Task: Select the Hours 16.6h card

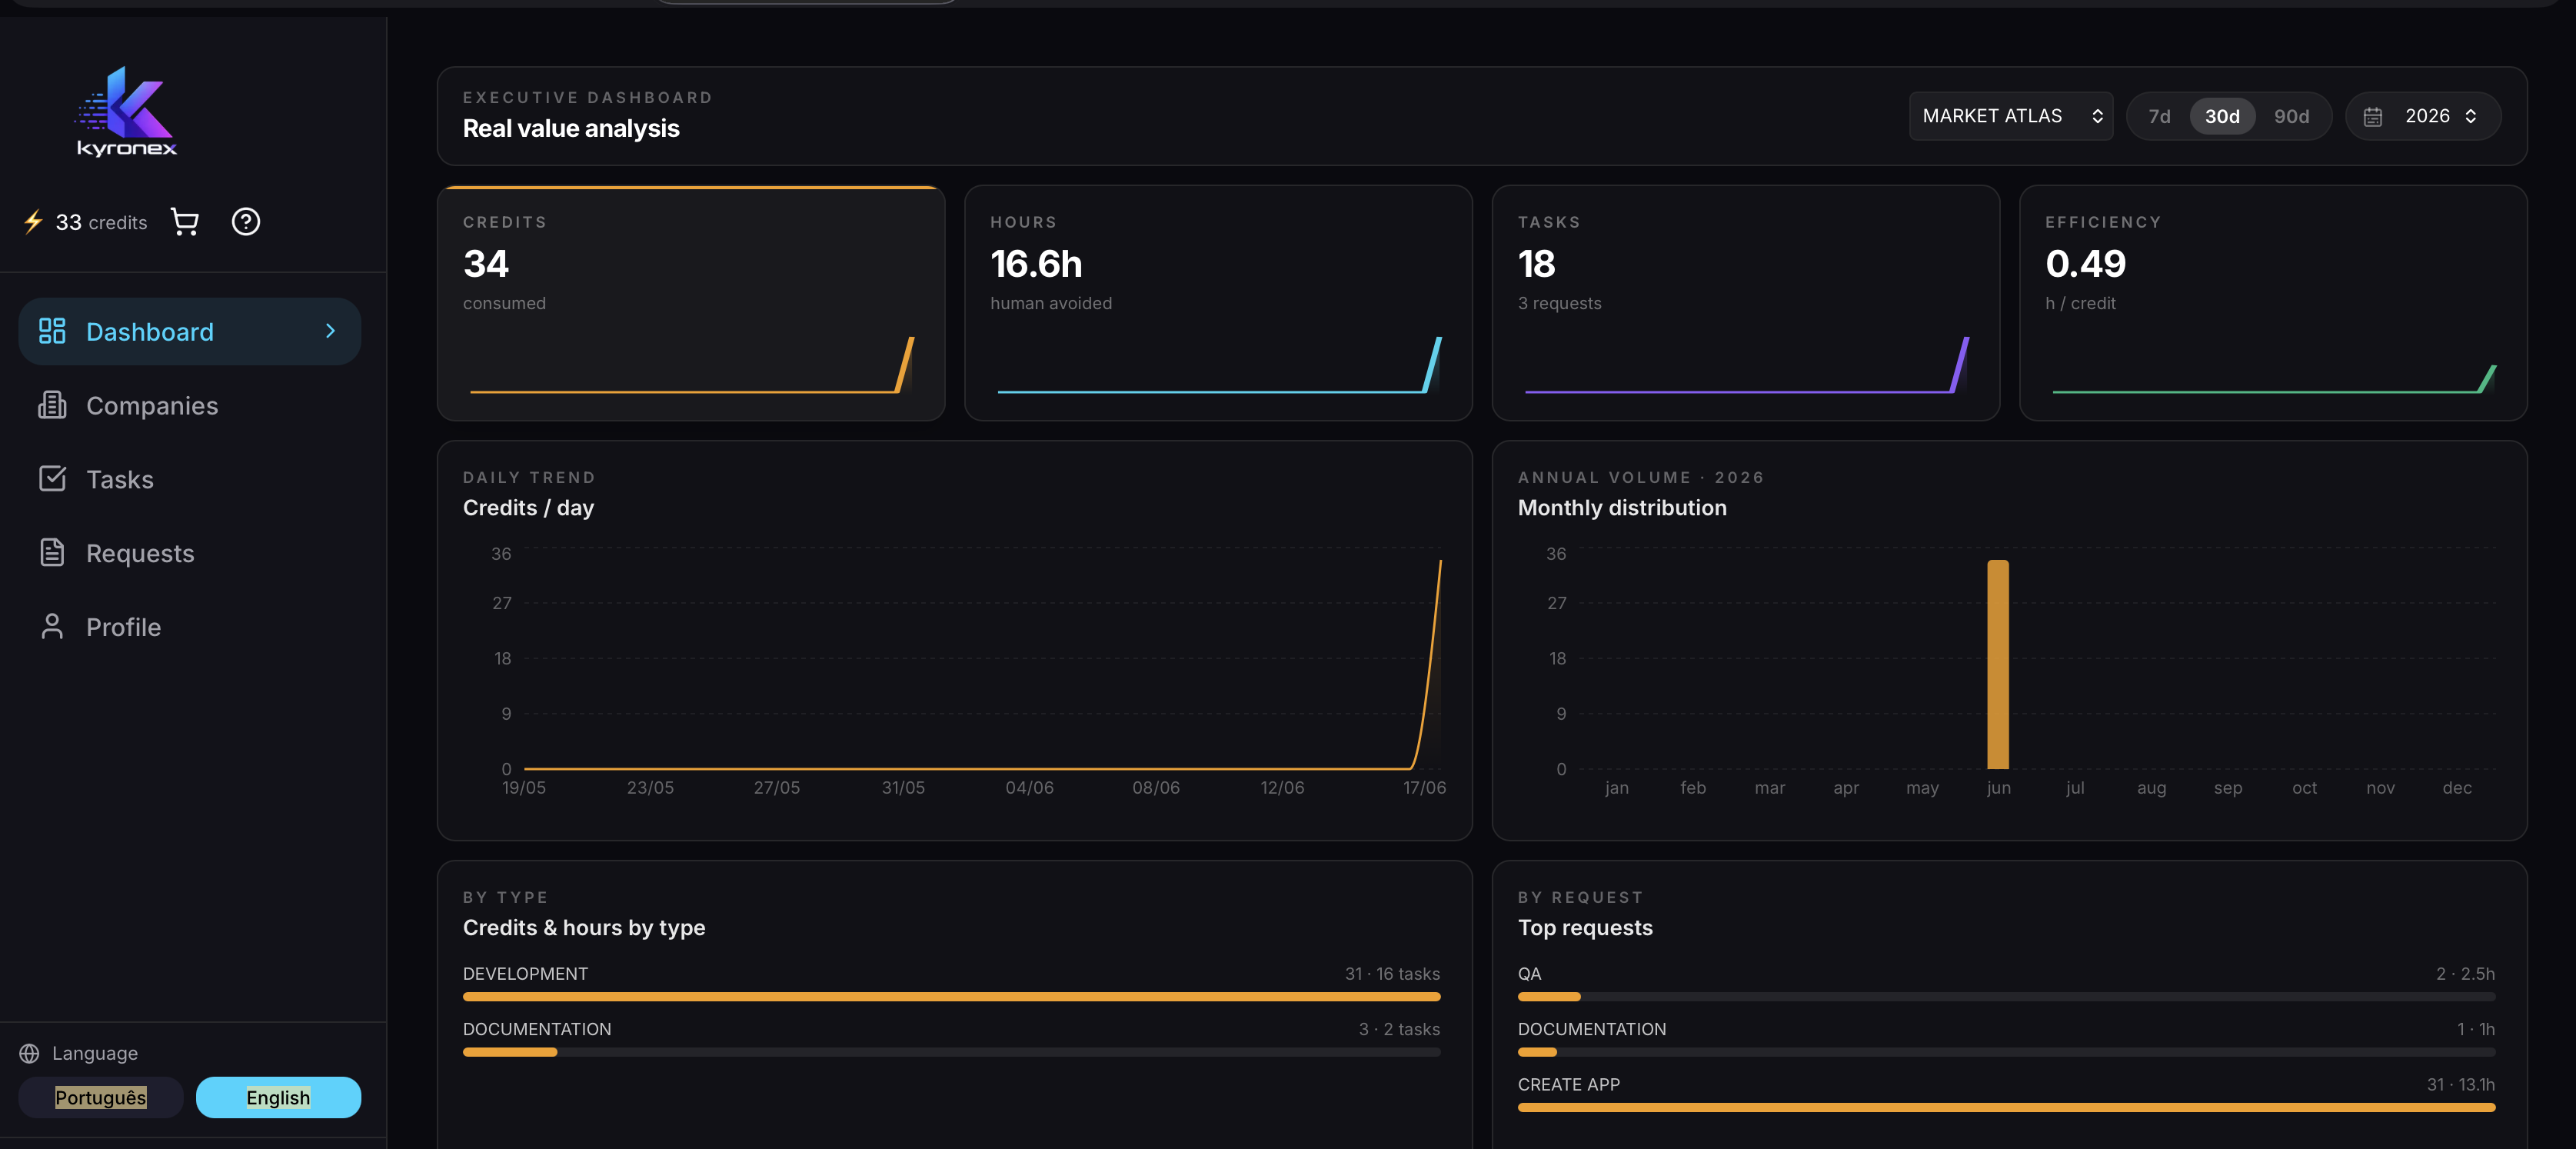Action: 1218,303
